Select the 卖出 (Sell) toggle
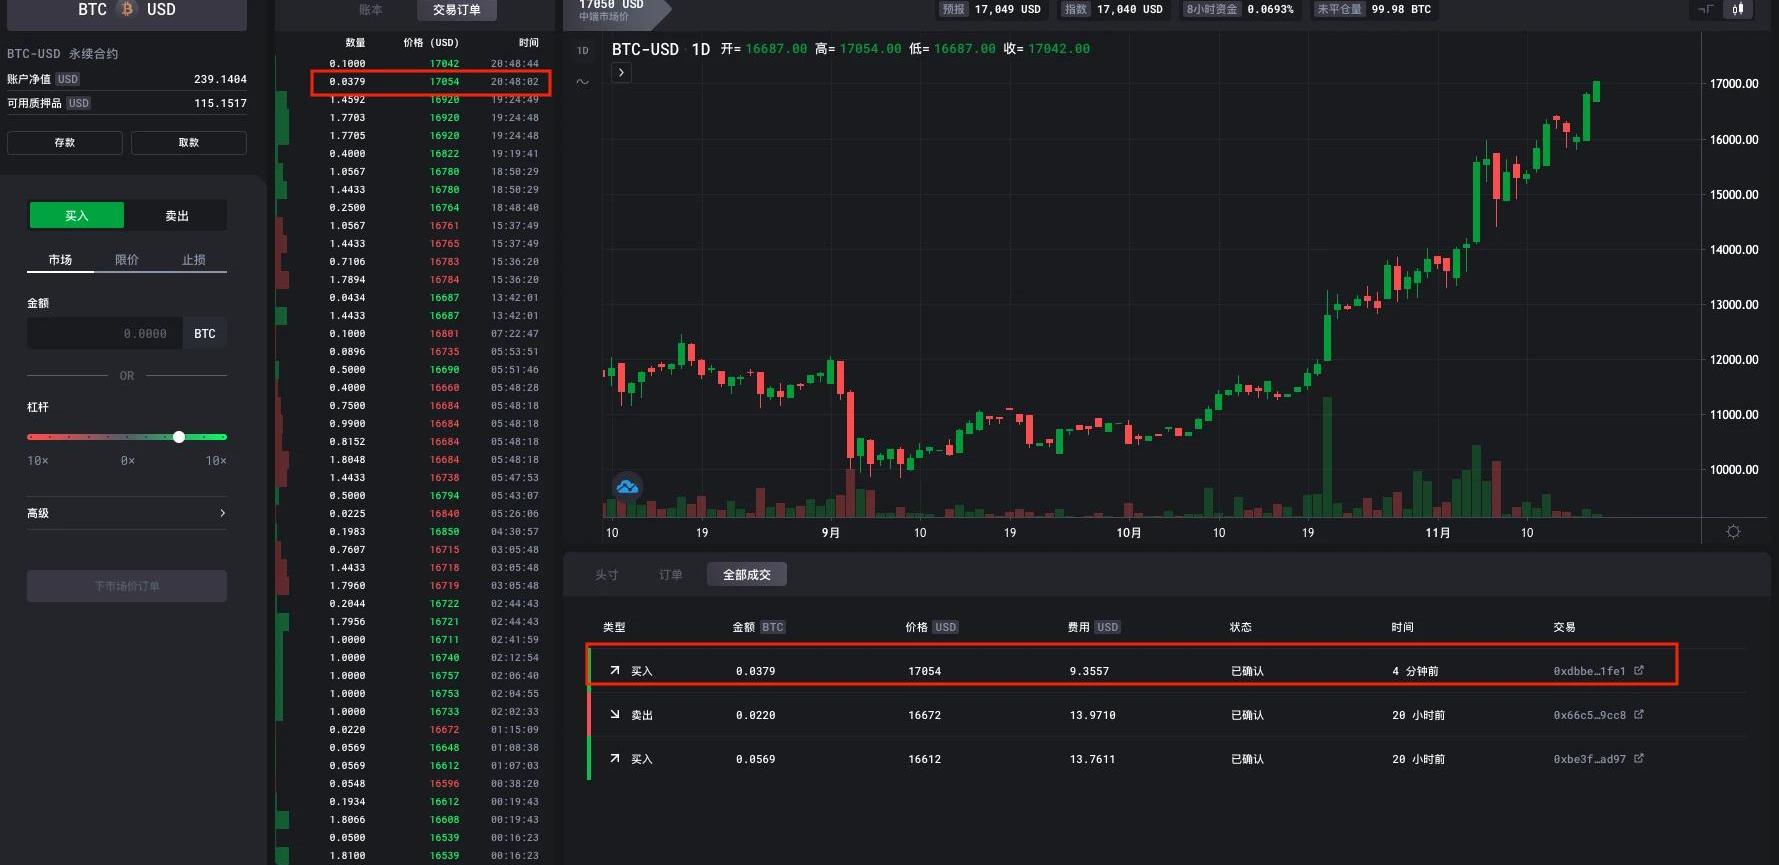The height and width of the screenshot is (865, 1779). [177, 215]
